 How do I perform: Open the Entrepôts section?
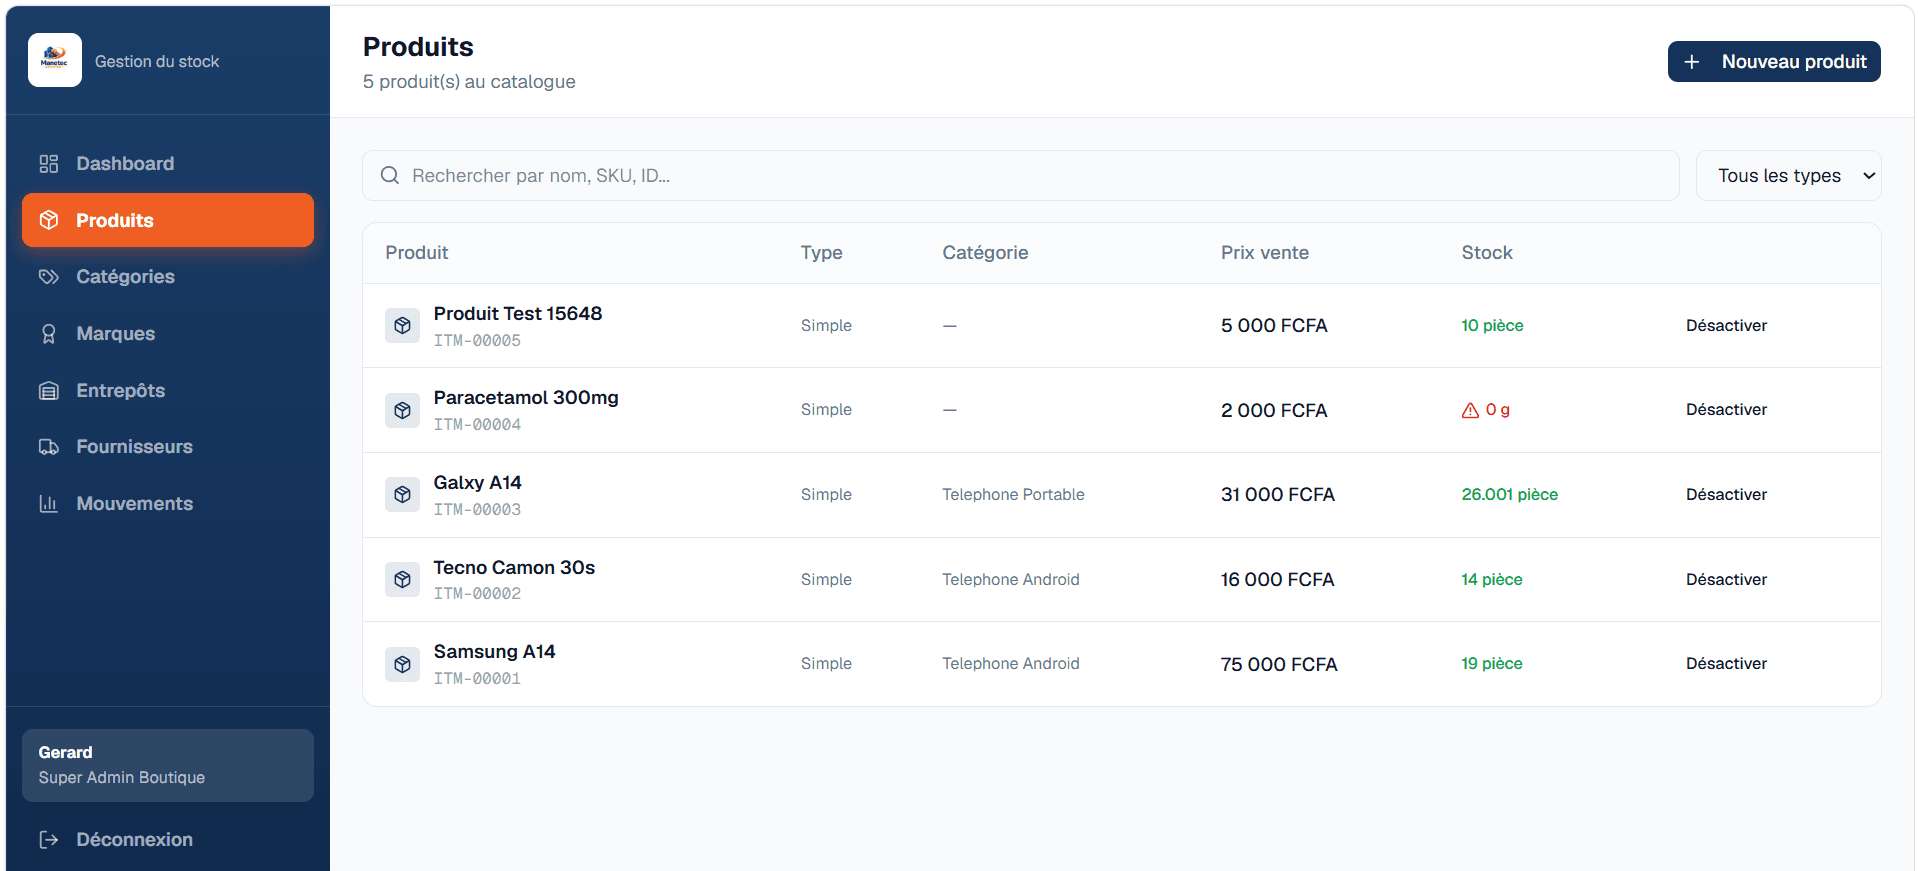[x=168, y=391]
